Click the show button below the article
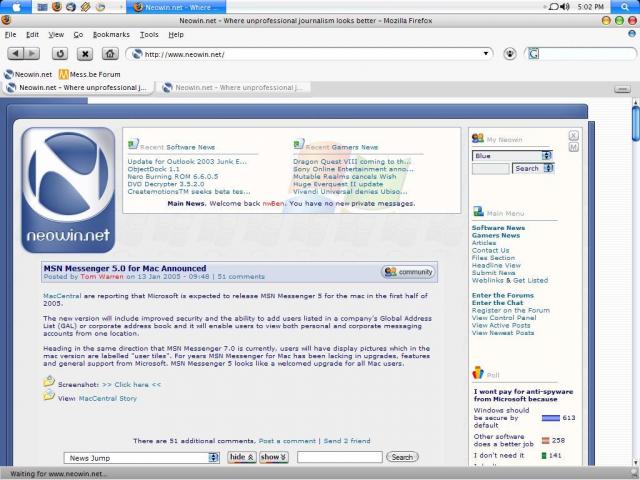The width and height of the screenshot is (640, 480). pos(273,457)
